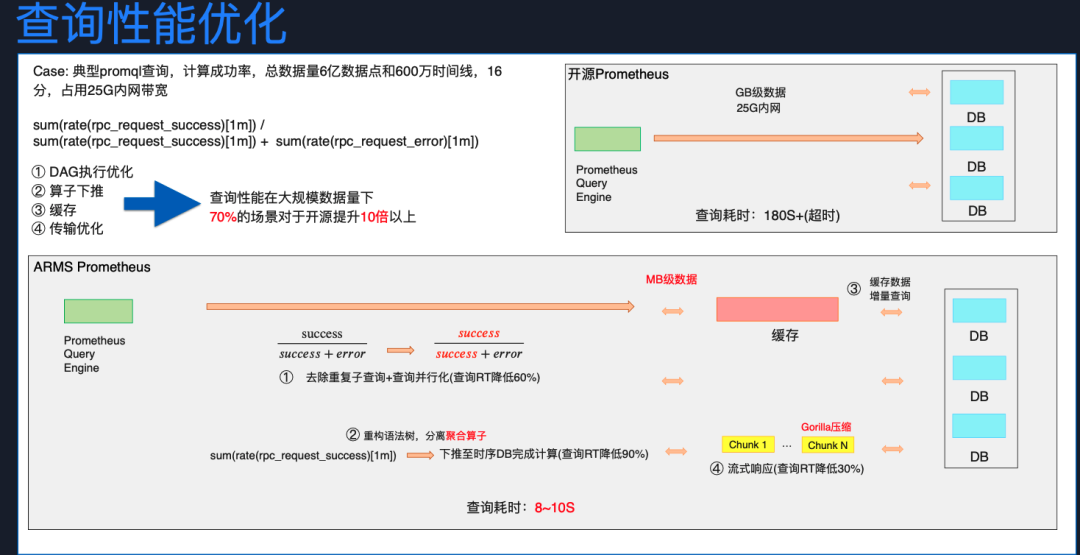Click long orange arrow in 开源Prometheus panel

788,139
